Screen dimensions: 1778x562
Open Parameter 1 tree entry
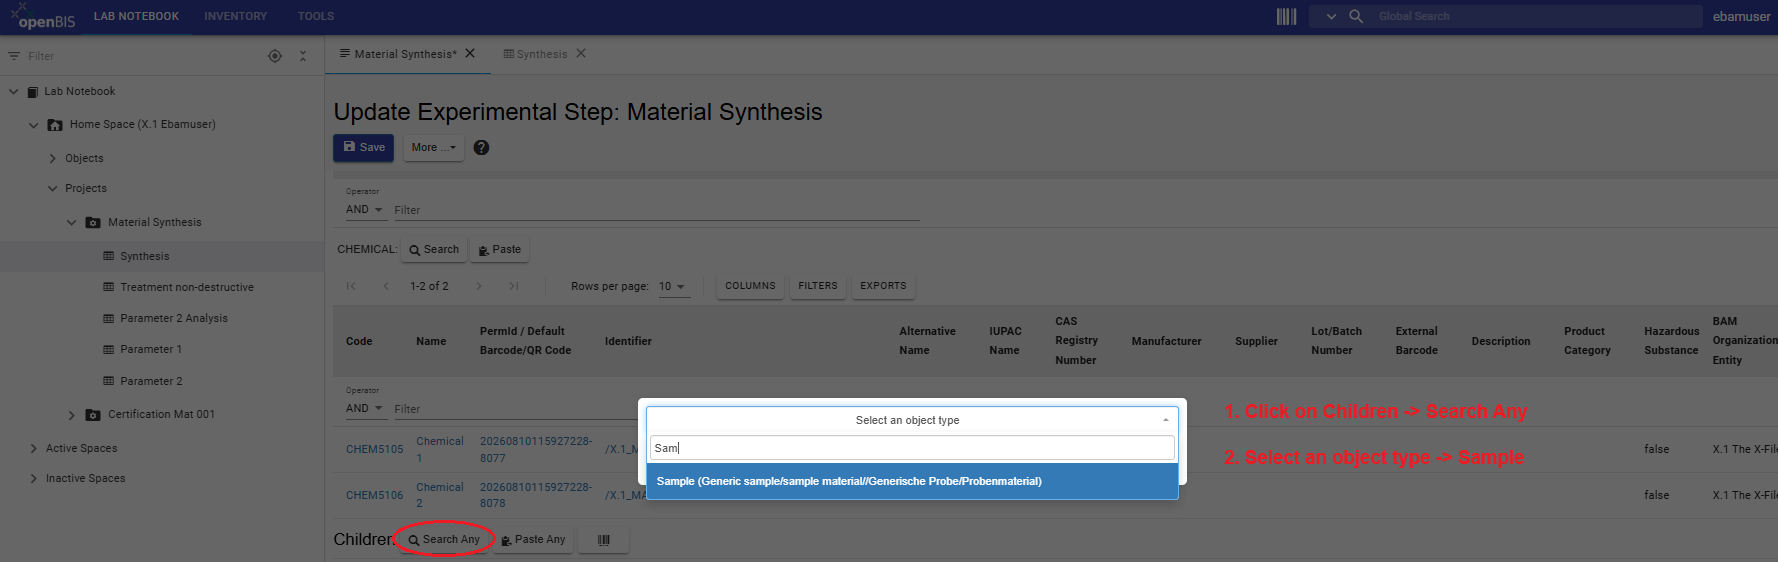tap(150, 349)
